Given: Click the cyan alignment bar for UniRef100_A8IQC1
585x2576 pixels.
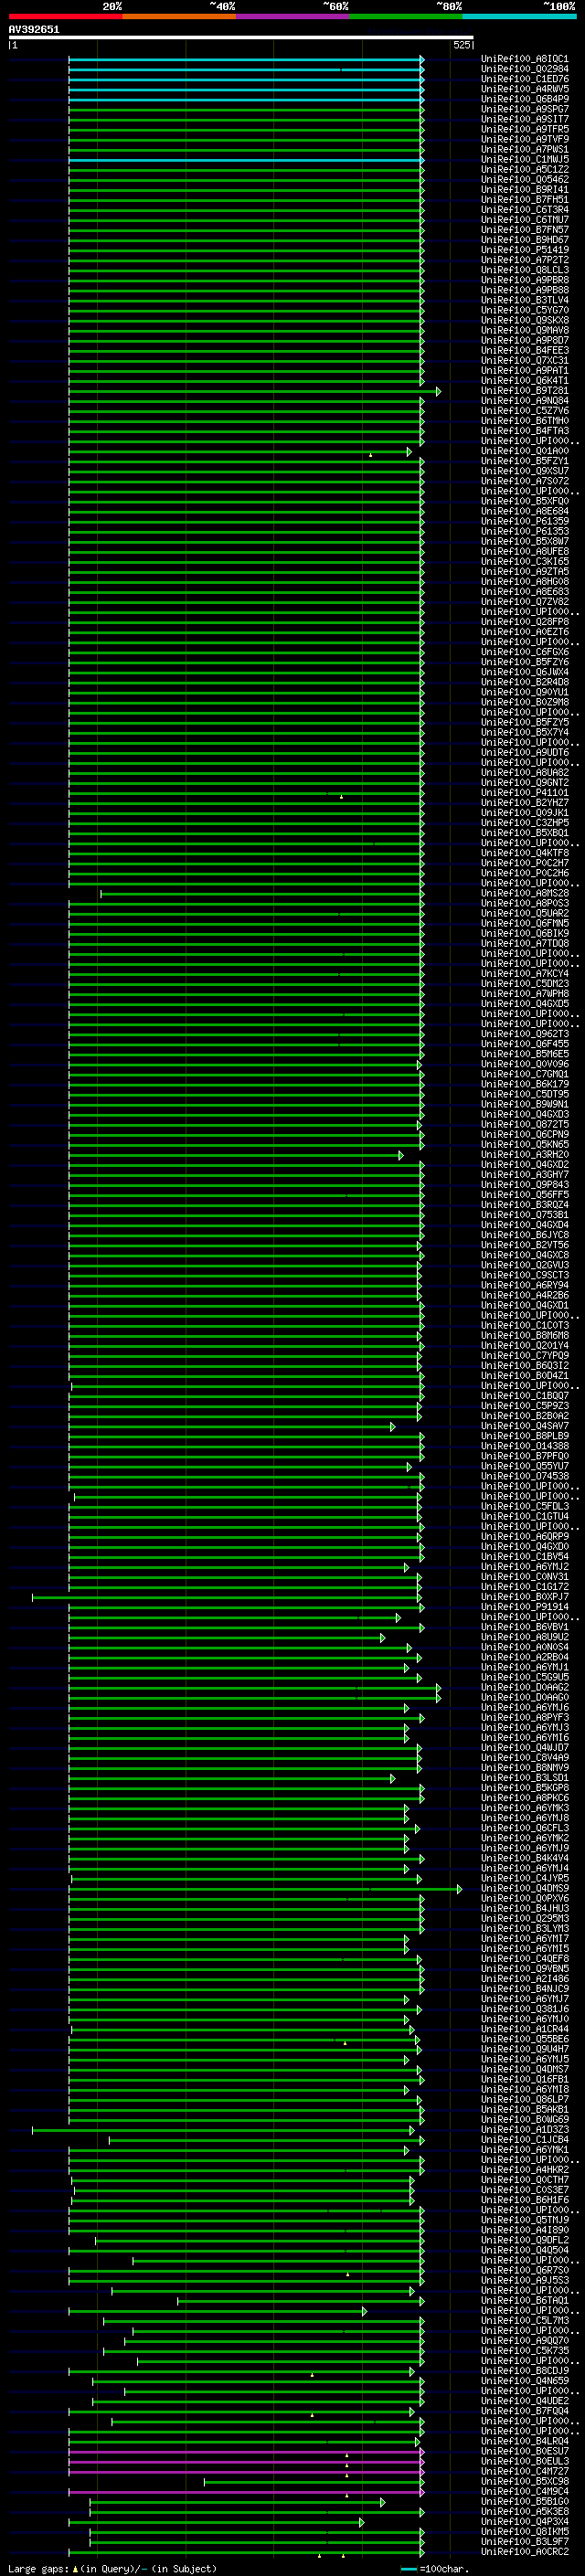Looking at the screenshot, I should tap(246, 59).
